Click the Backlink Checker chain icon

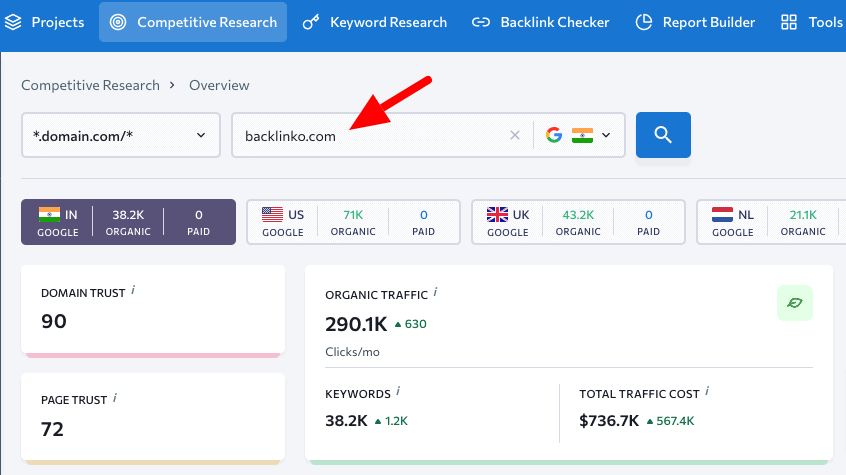point(481,22)
